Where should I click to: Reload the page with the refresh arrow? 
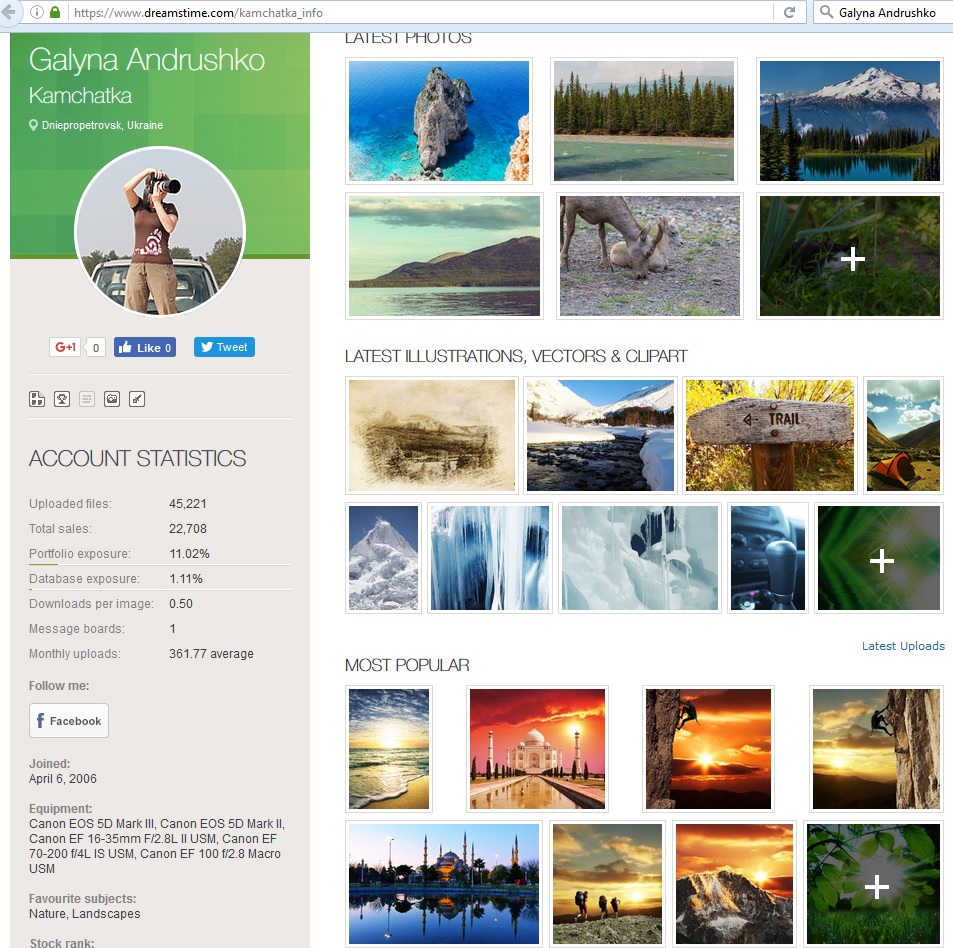(789, 12)
